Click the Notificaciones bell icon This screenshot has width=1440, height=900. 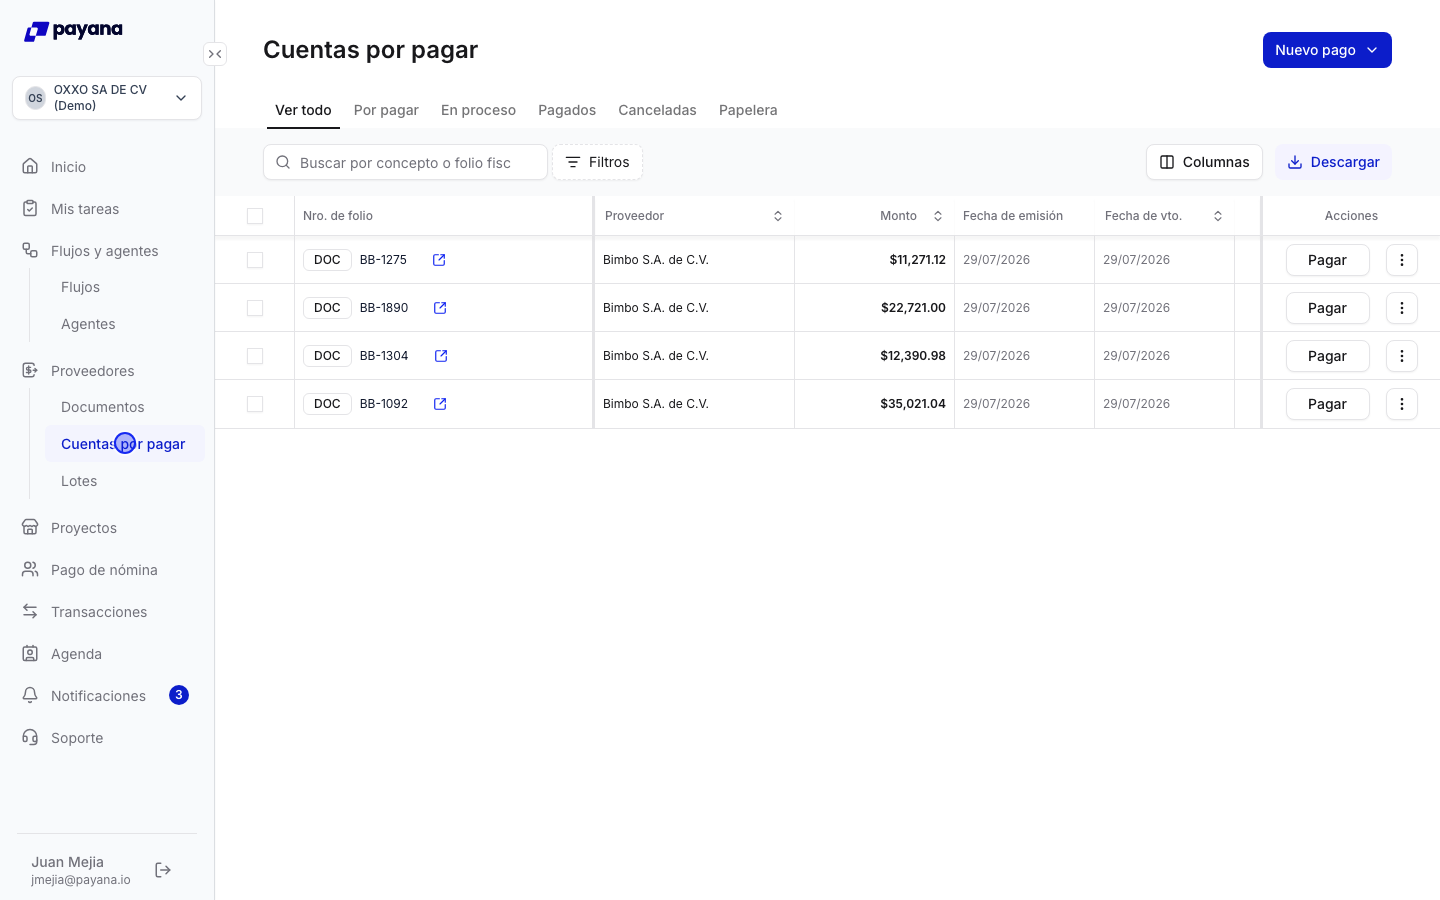[30, 695]
